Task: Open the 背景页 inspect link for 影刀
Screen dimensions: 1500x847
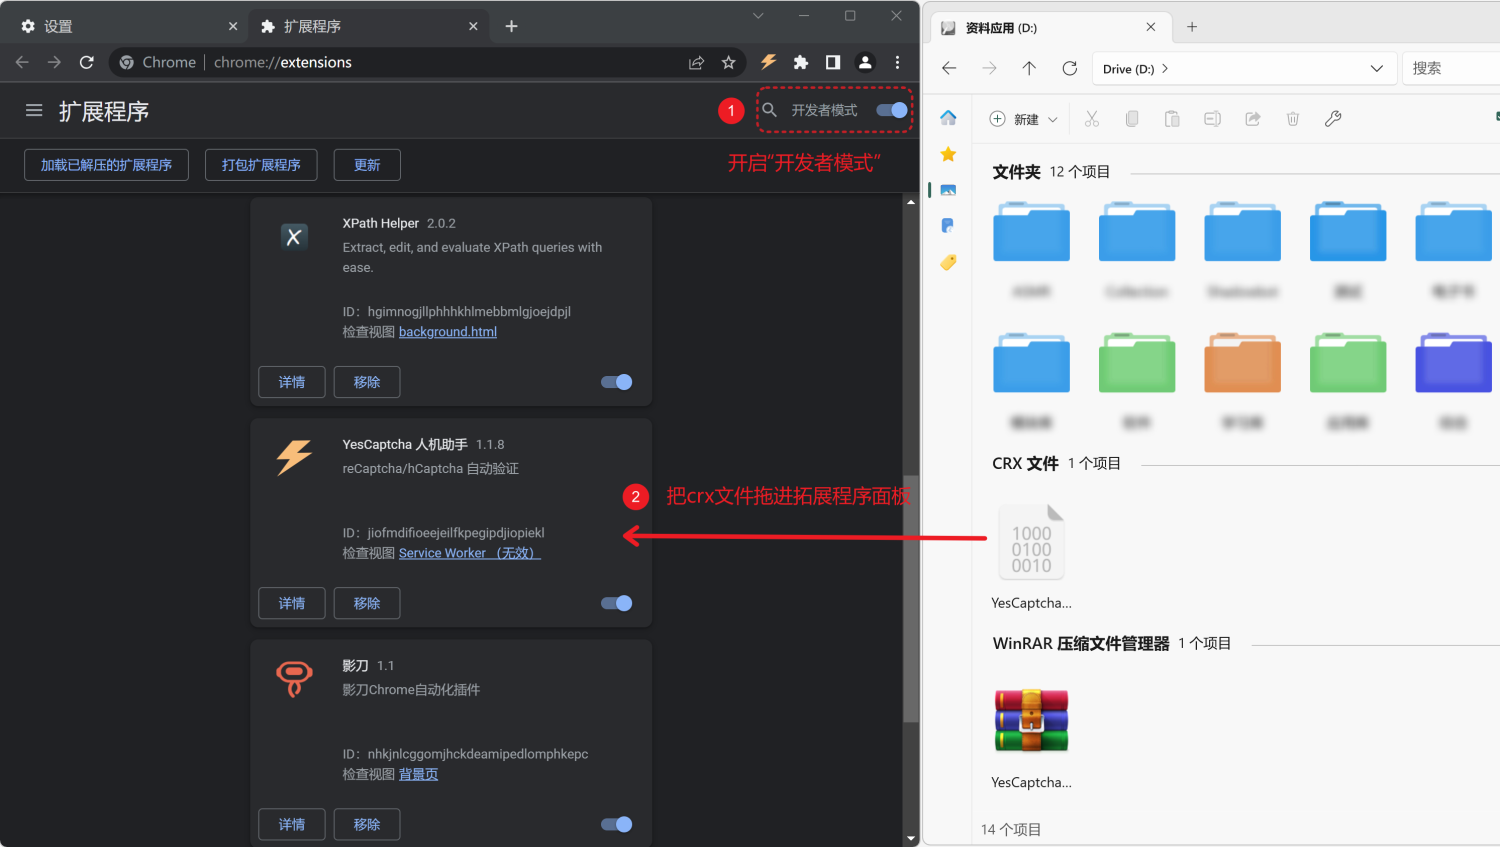Action: click(x=418, y=774)
